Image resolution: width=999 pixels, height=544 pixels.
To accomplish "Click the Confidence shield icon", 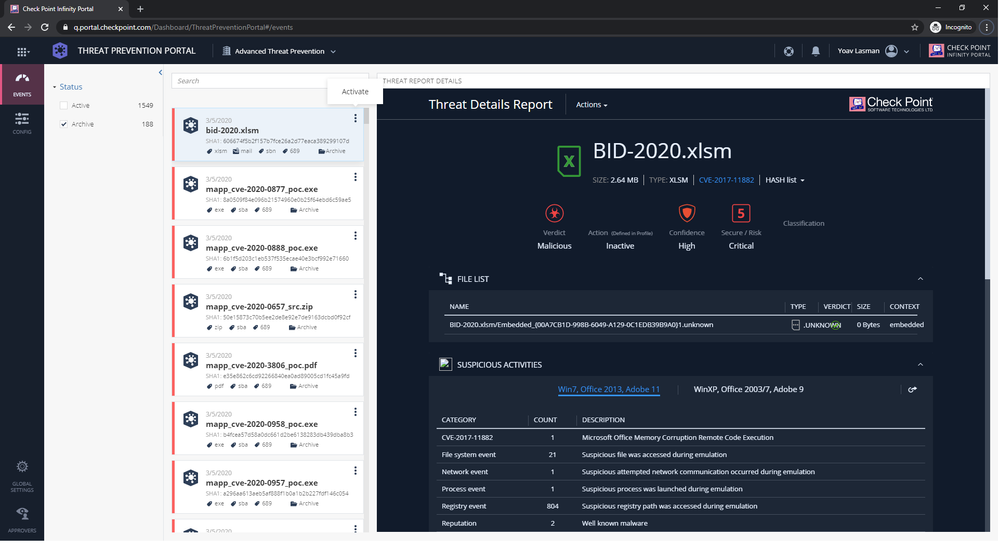I will tap(687, 213).
